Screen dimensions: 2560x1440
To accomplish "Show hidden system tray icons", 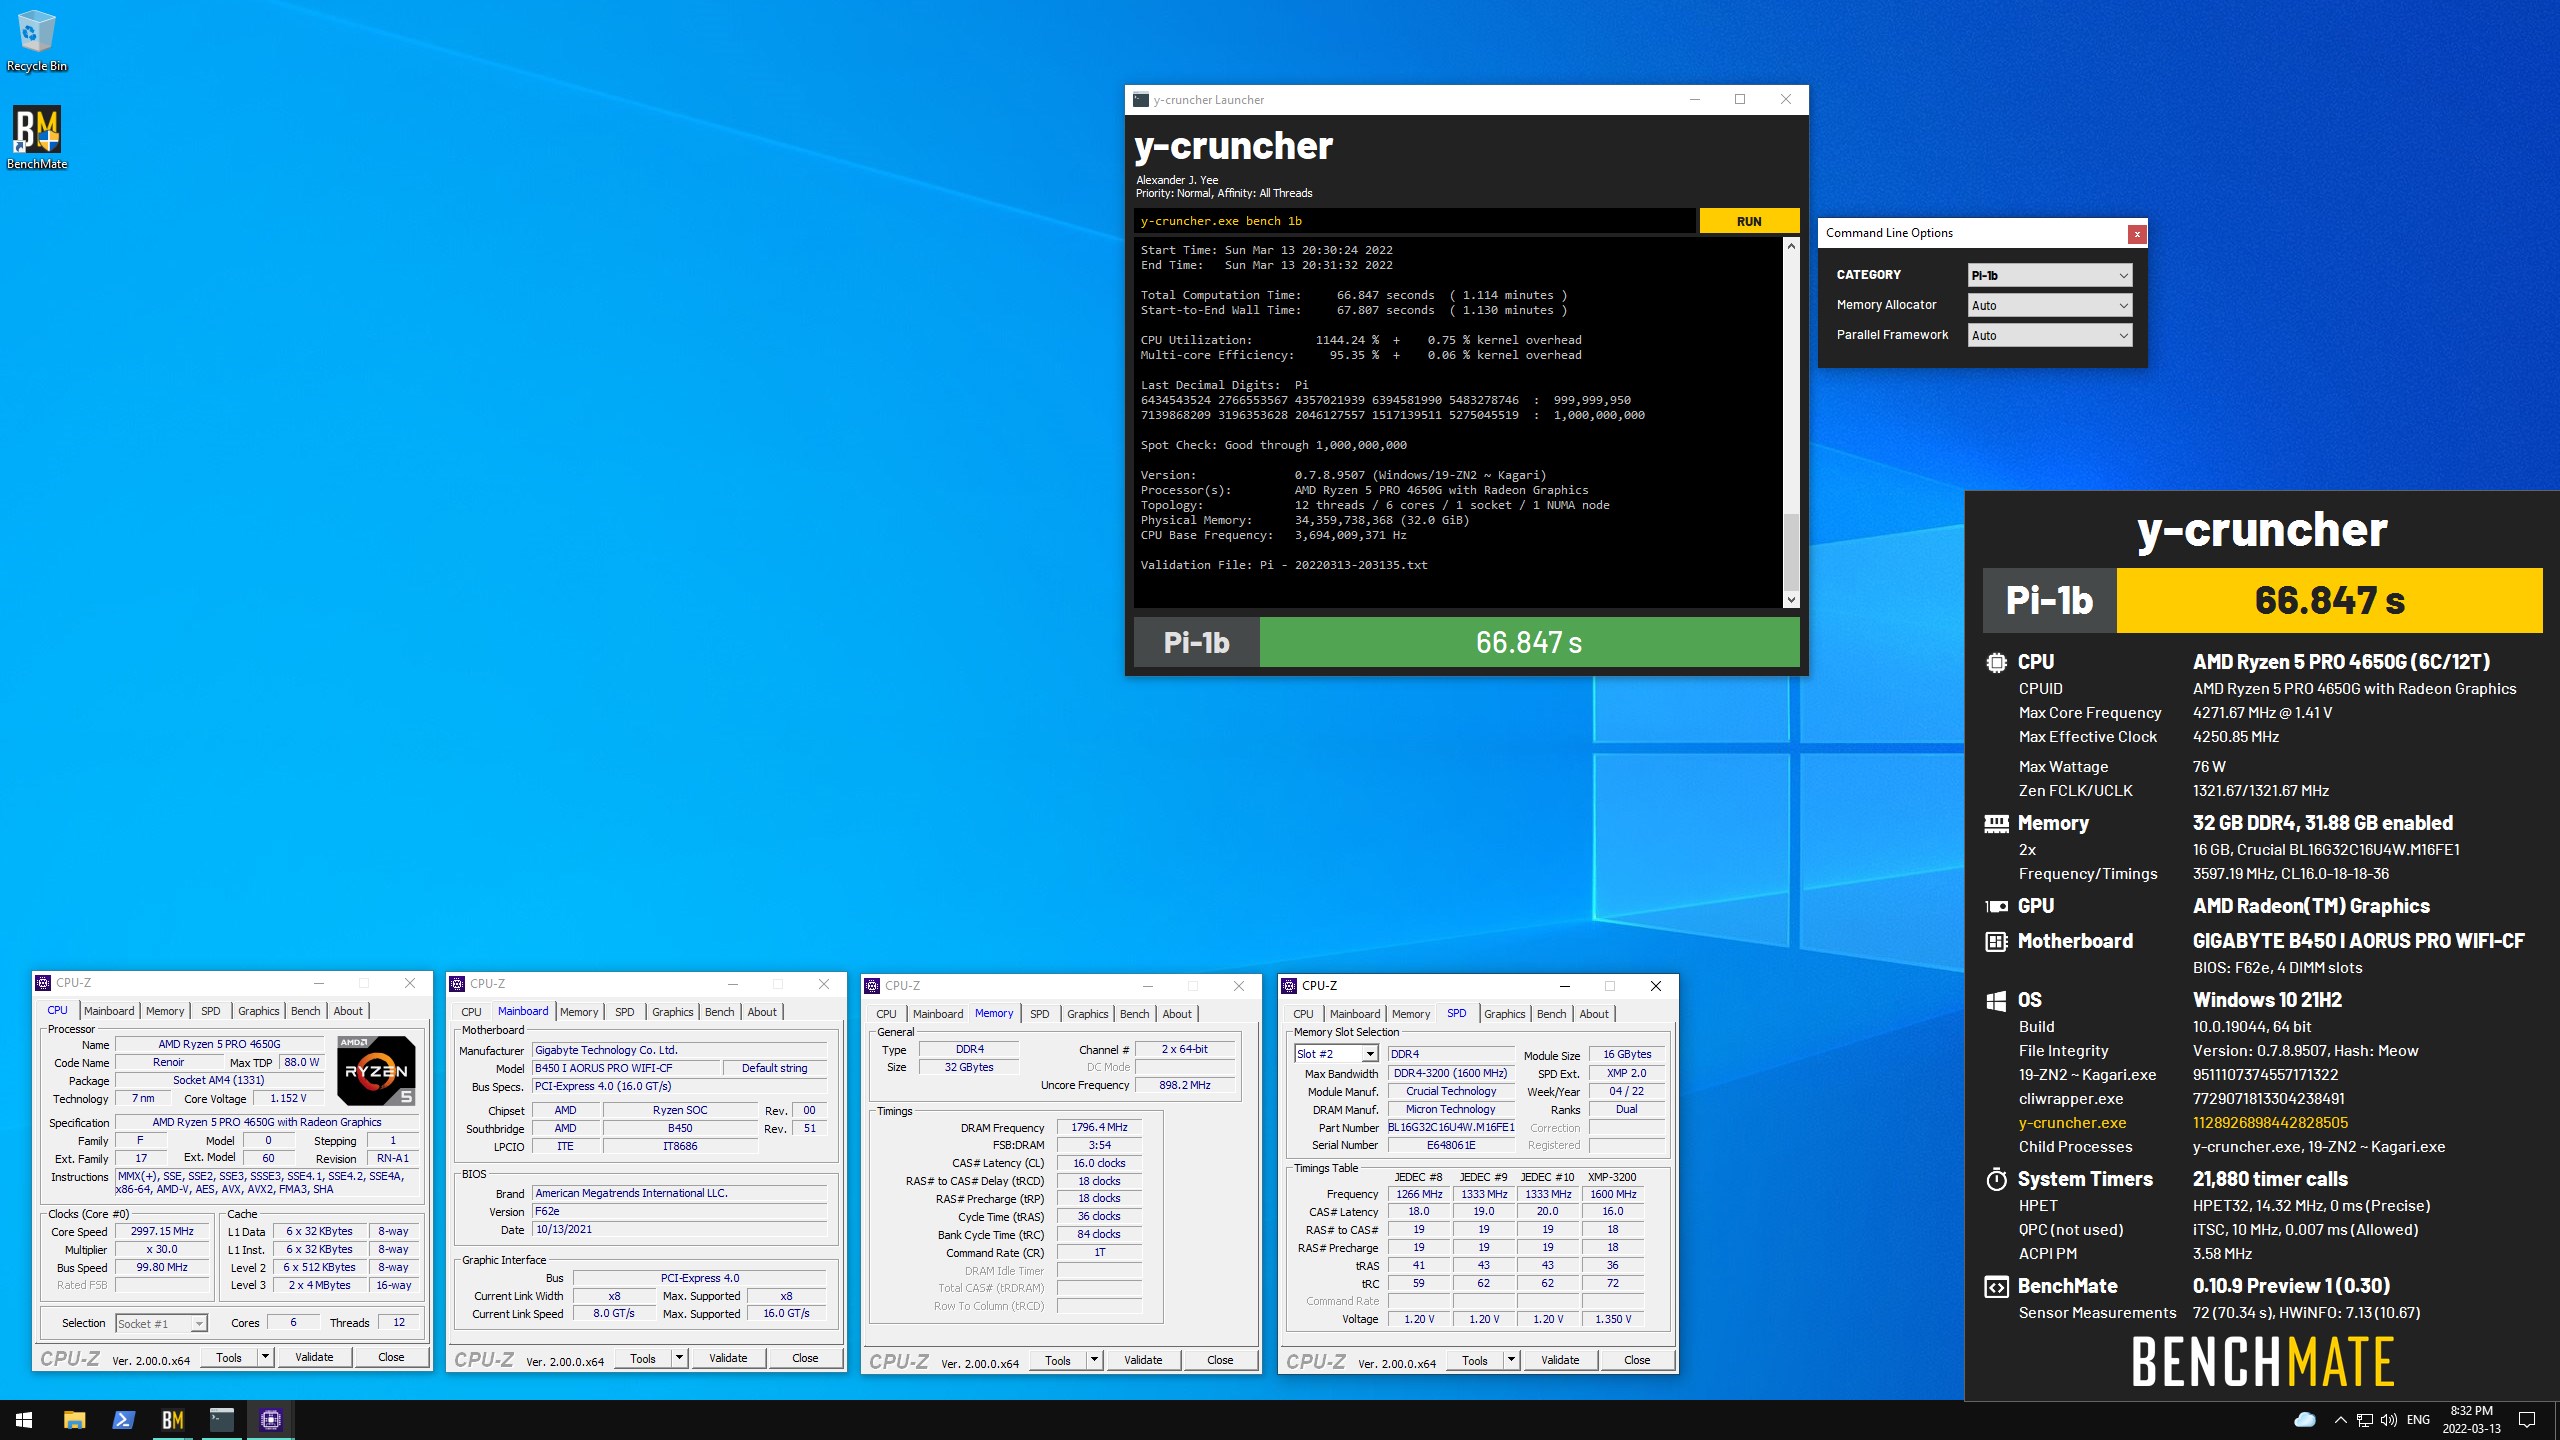I will [2340, 1419].
